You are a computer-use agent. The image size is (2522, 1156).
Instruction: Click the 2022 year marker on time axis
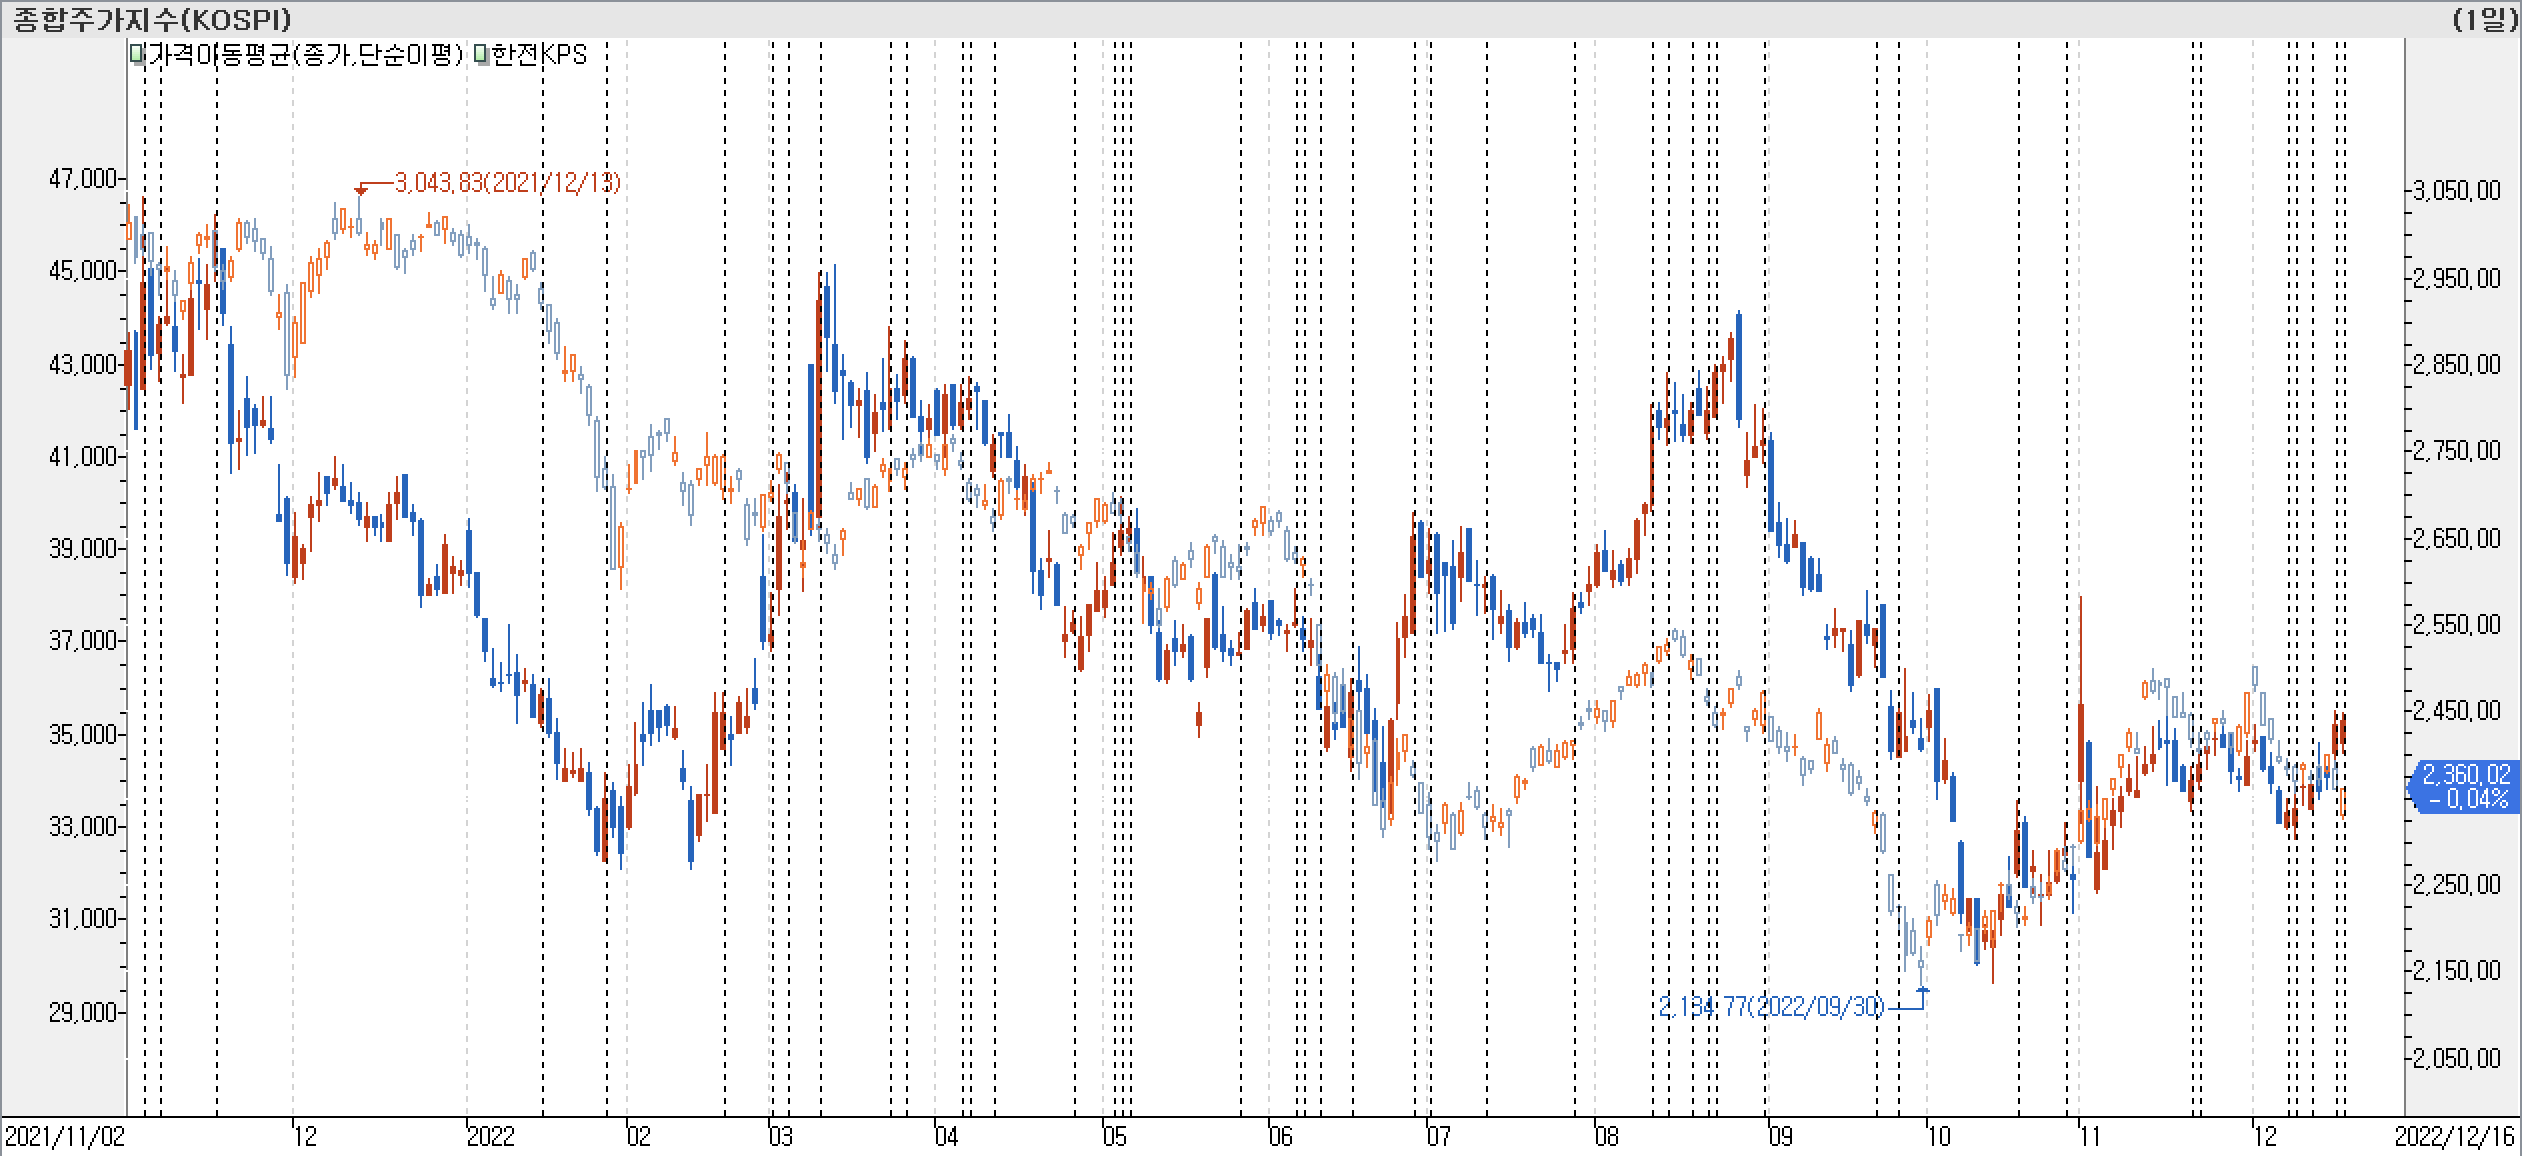490,1137
